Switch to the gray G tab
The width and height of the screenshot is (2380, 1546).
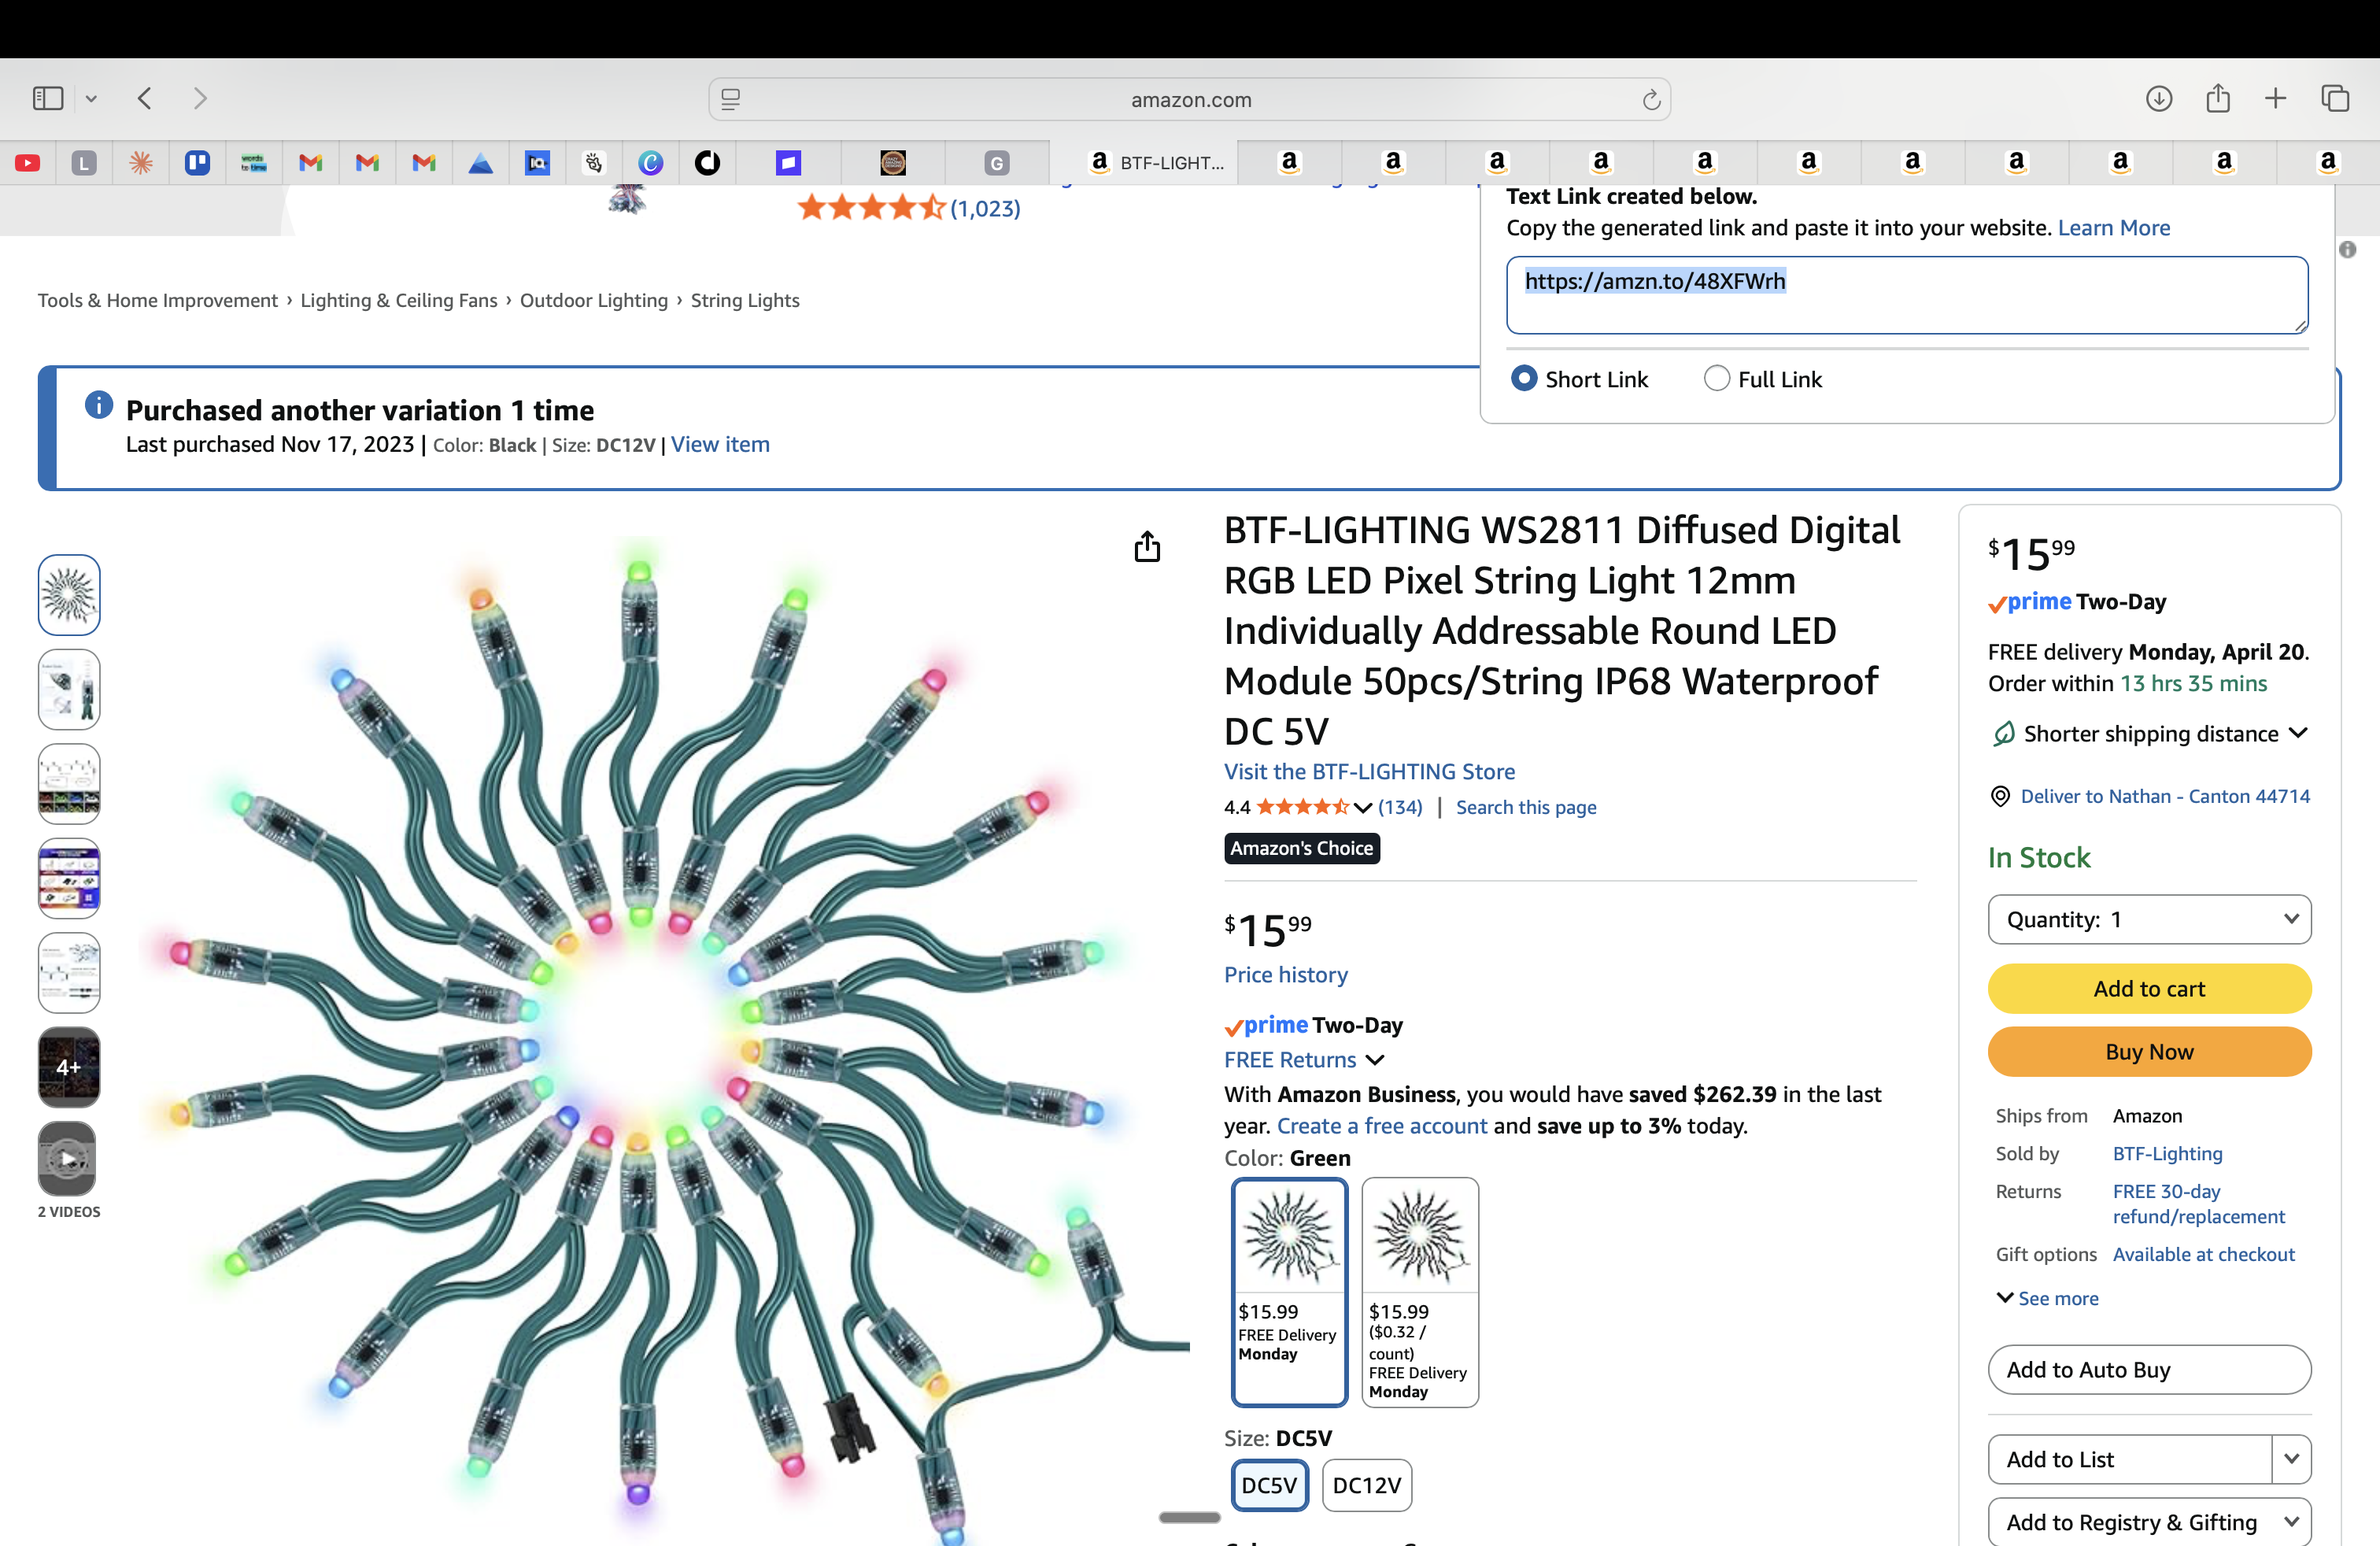point(997,162)
